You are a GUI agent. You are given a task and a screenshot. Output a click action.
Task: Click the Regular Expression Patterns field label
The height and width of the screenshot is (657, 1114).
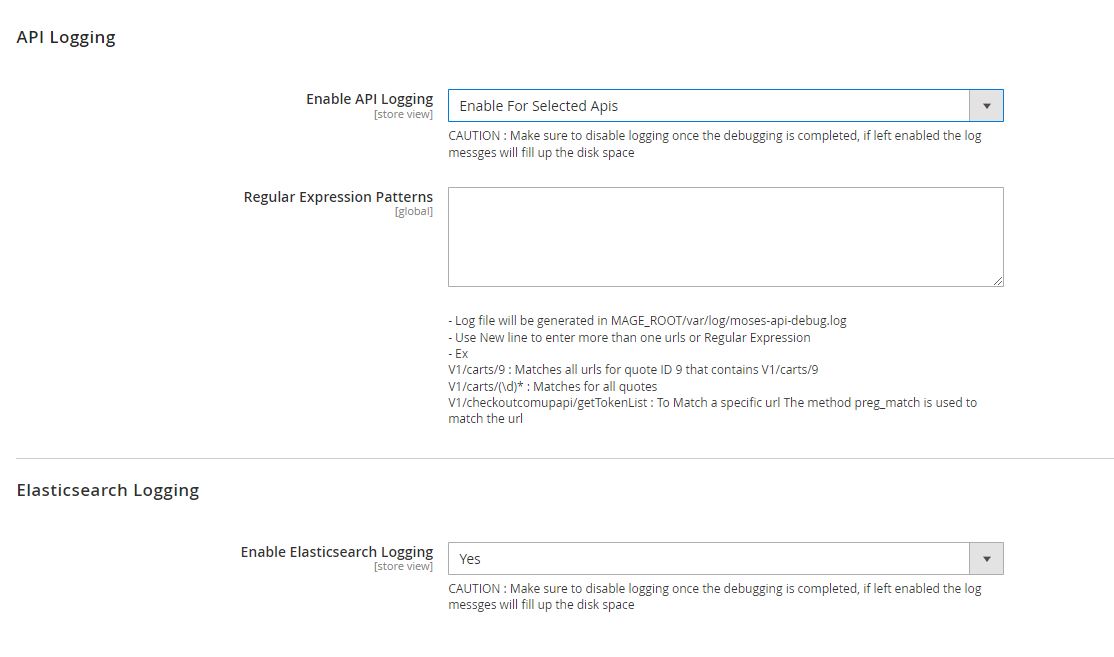pos(338,197)
